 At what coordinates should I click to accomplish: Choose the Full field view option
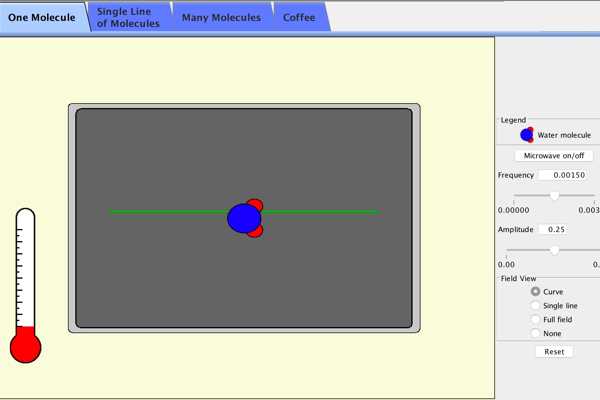click(x=535, y=320)
